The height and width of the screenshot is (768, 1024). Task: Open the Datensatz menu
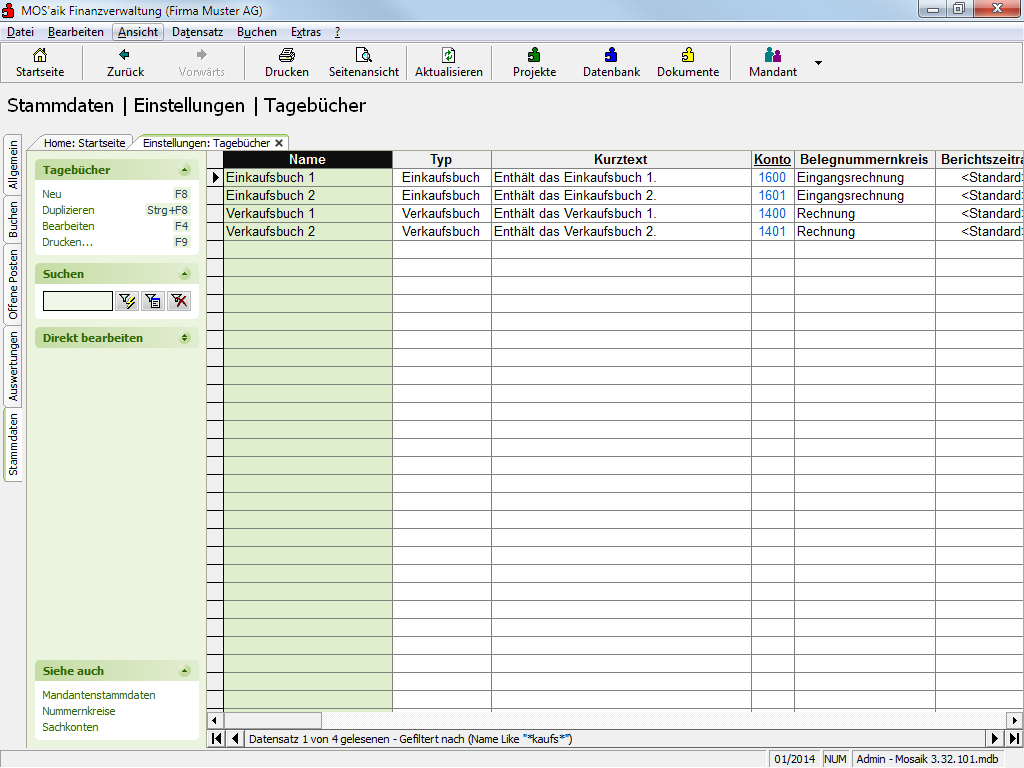[x=197, y=32]
